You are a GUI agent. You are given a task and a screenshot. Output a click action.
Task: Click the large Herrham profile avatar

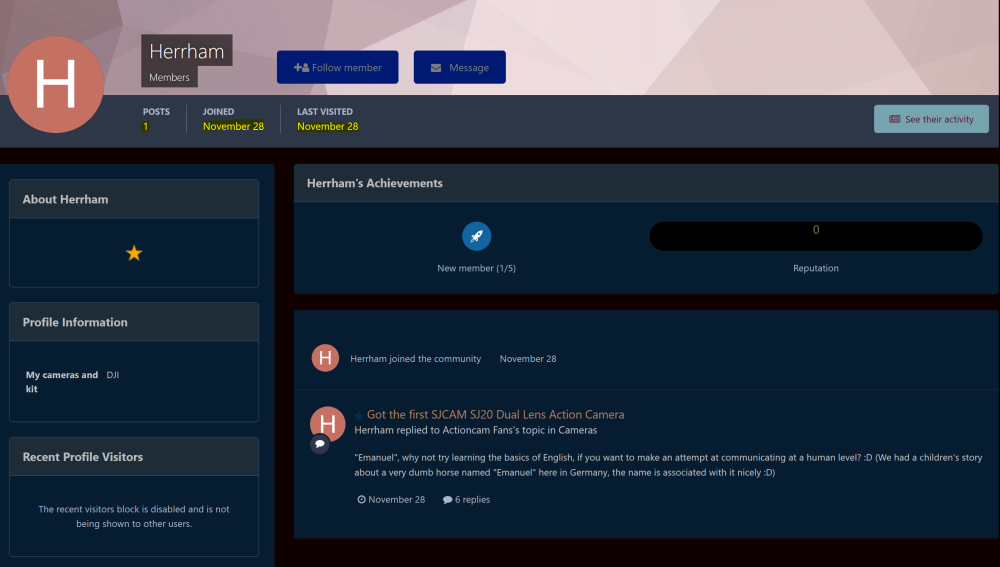tap(56, 85)
